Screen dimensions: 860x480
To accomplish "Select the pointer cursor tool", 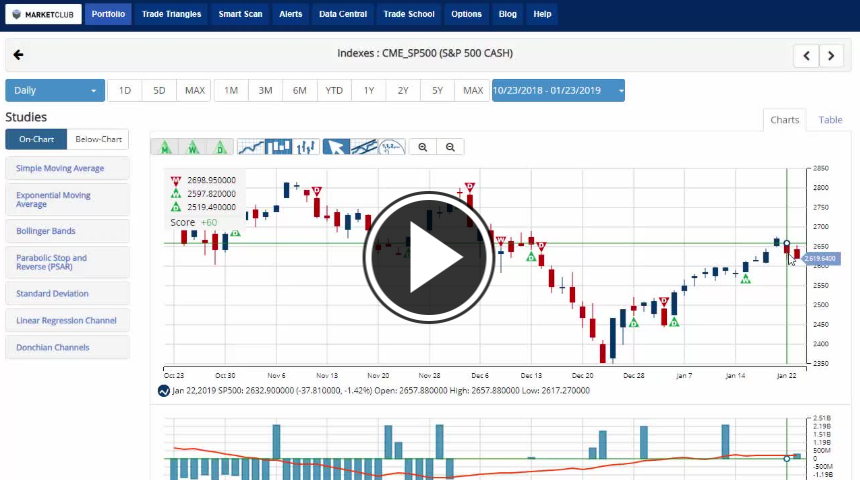I will pyautogui.click(x=336, y=147).
